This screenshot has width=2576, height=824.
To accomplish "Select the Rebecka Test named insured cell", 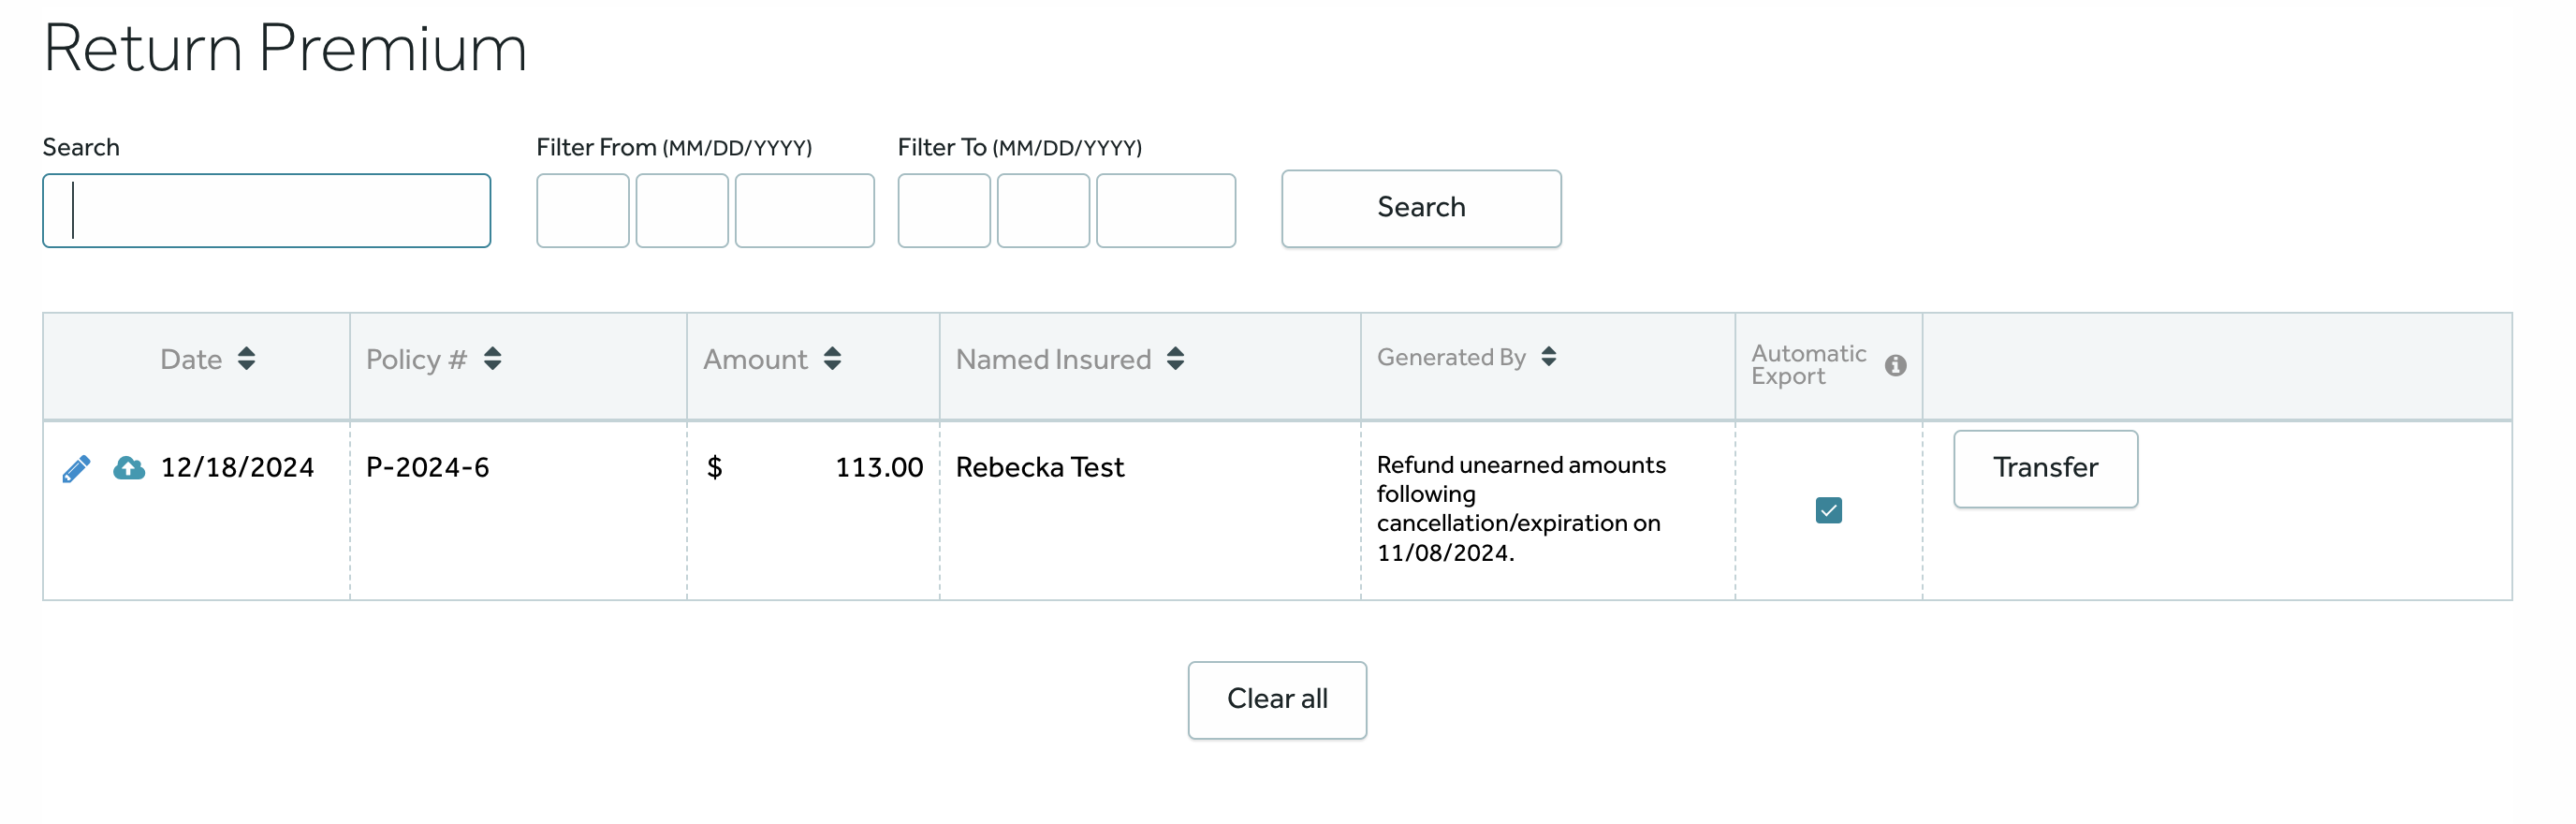I will [1040, 467].
